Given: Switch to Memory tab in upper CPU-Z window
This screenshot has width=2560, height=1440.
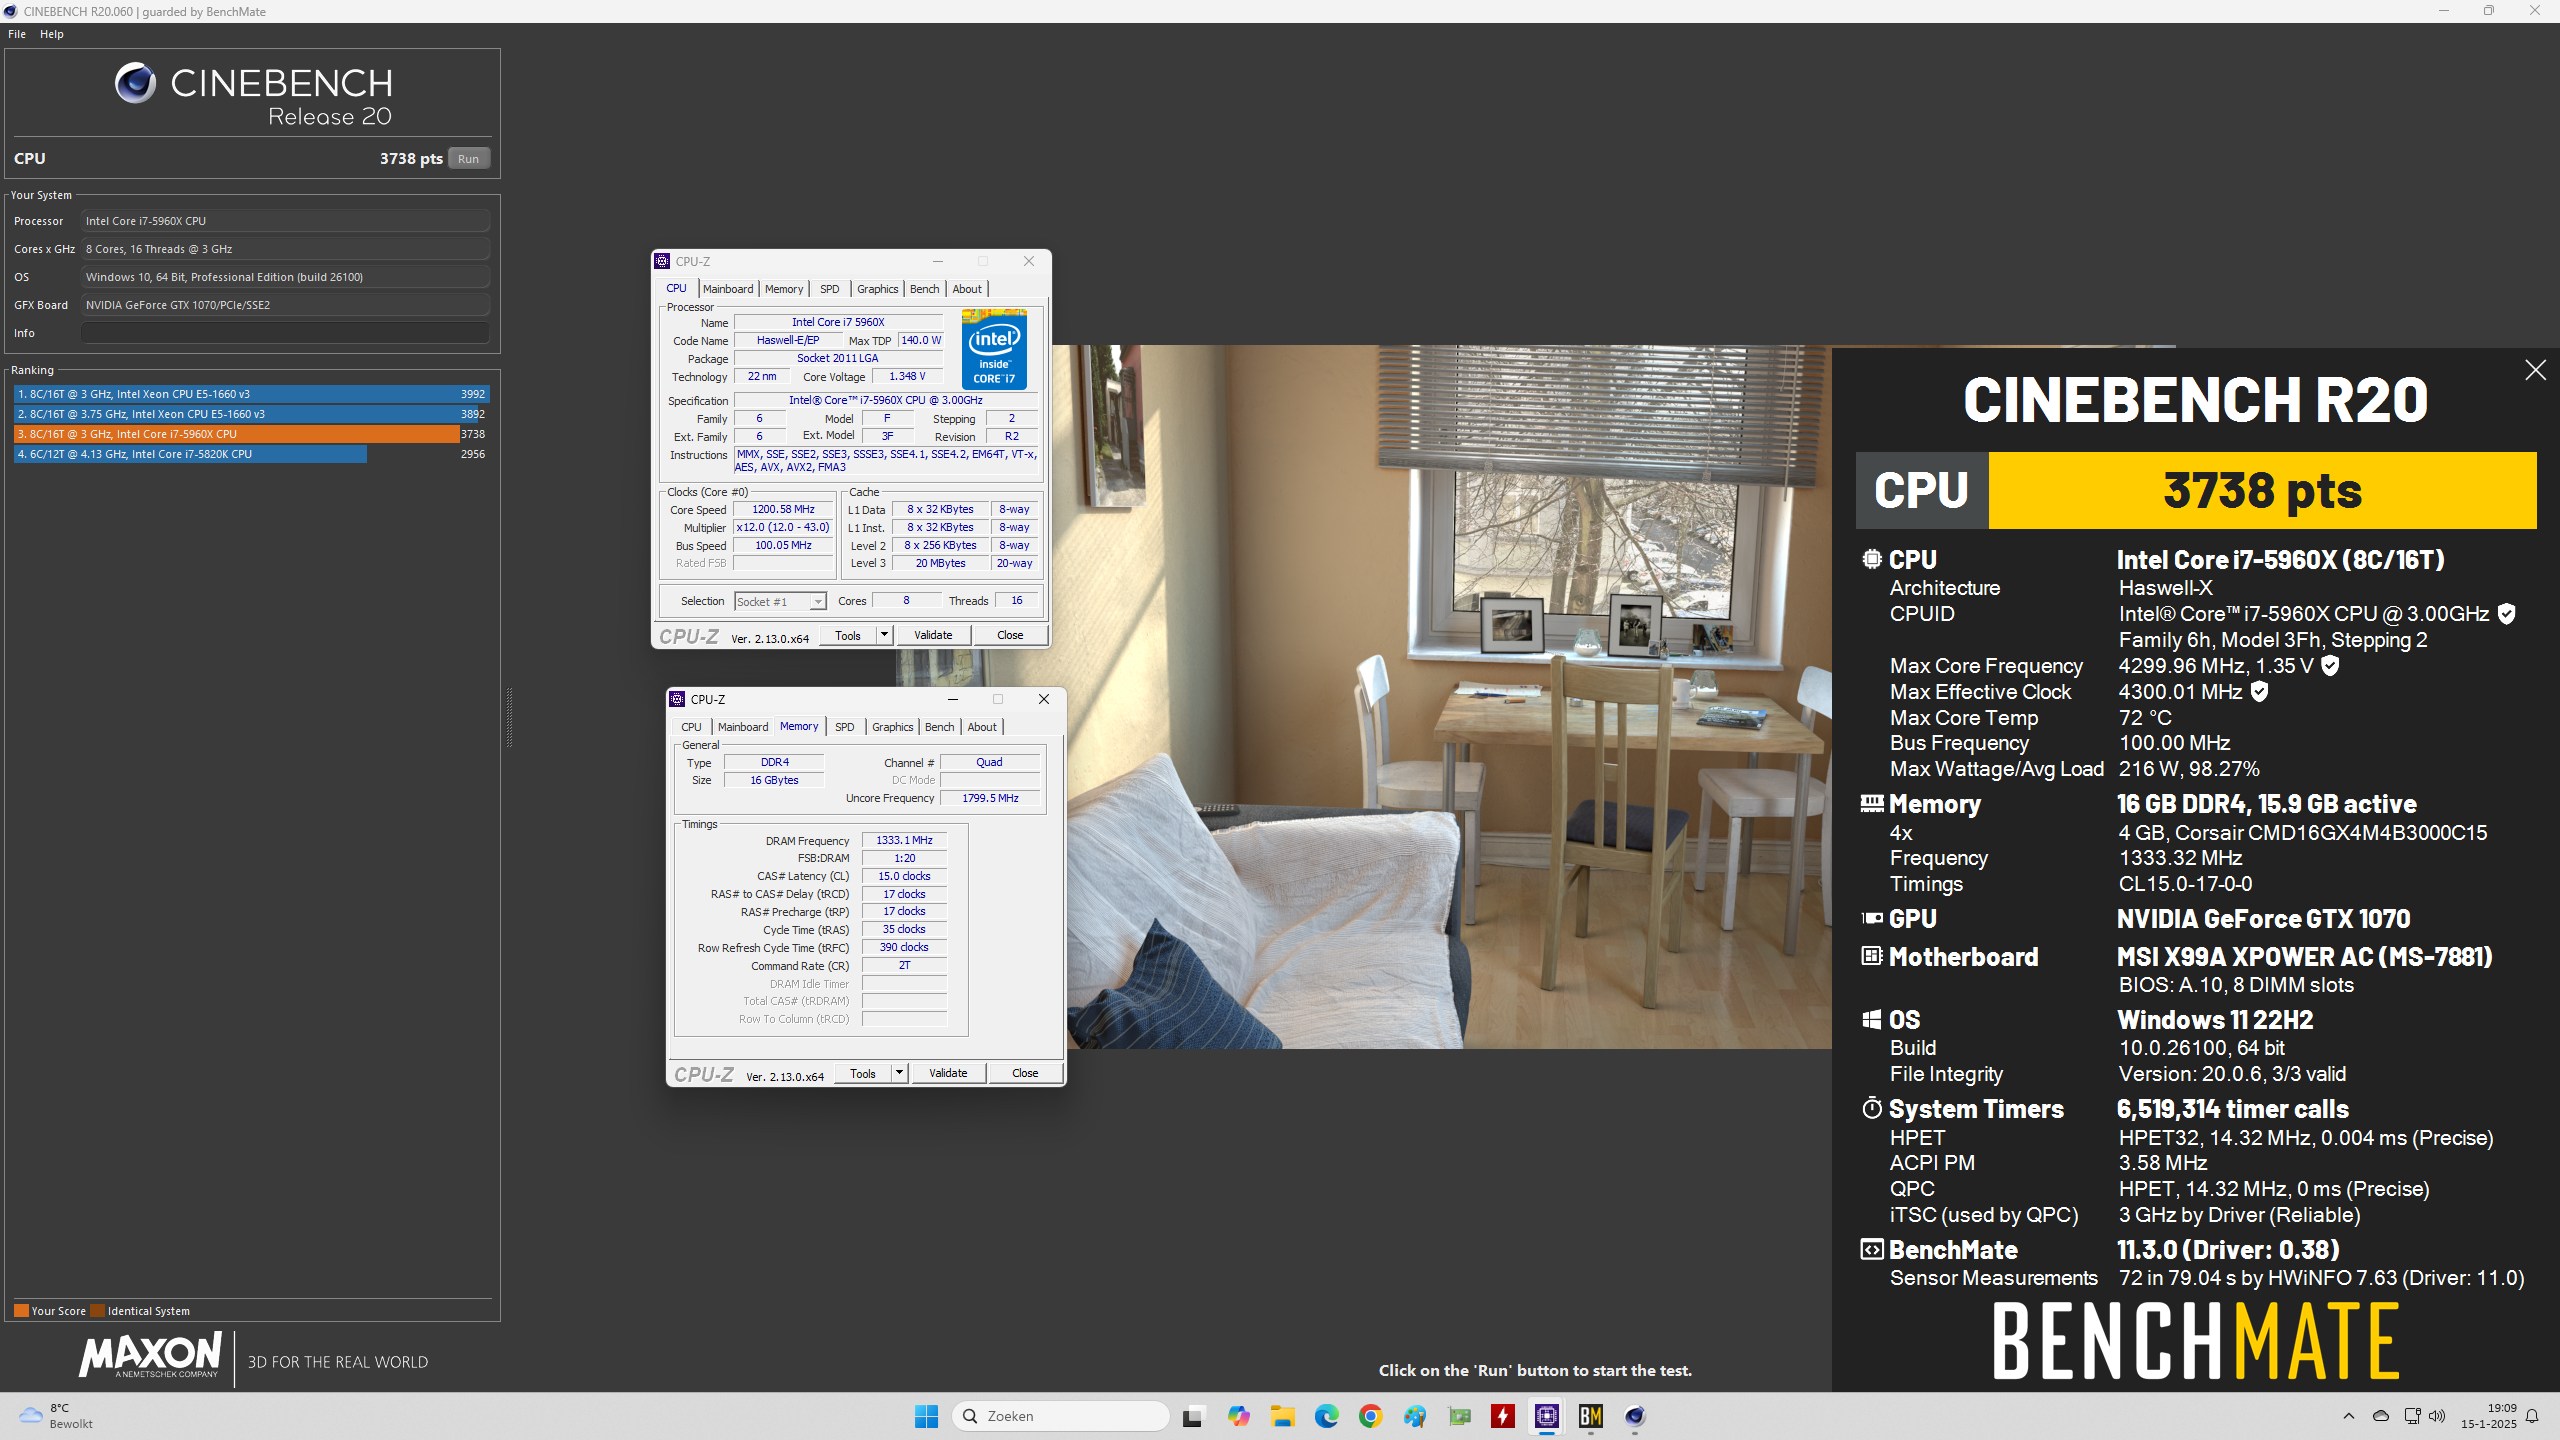Looking at the screenshot, I should tap(784, 289).
